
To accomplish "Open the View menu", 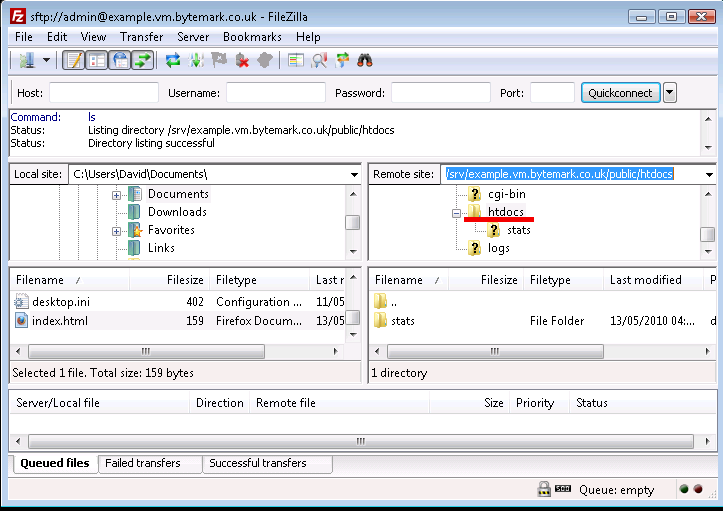I will [x=93, y=37].
